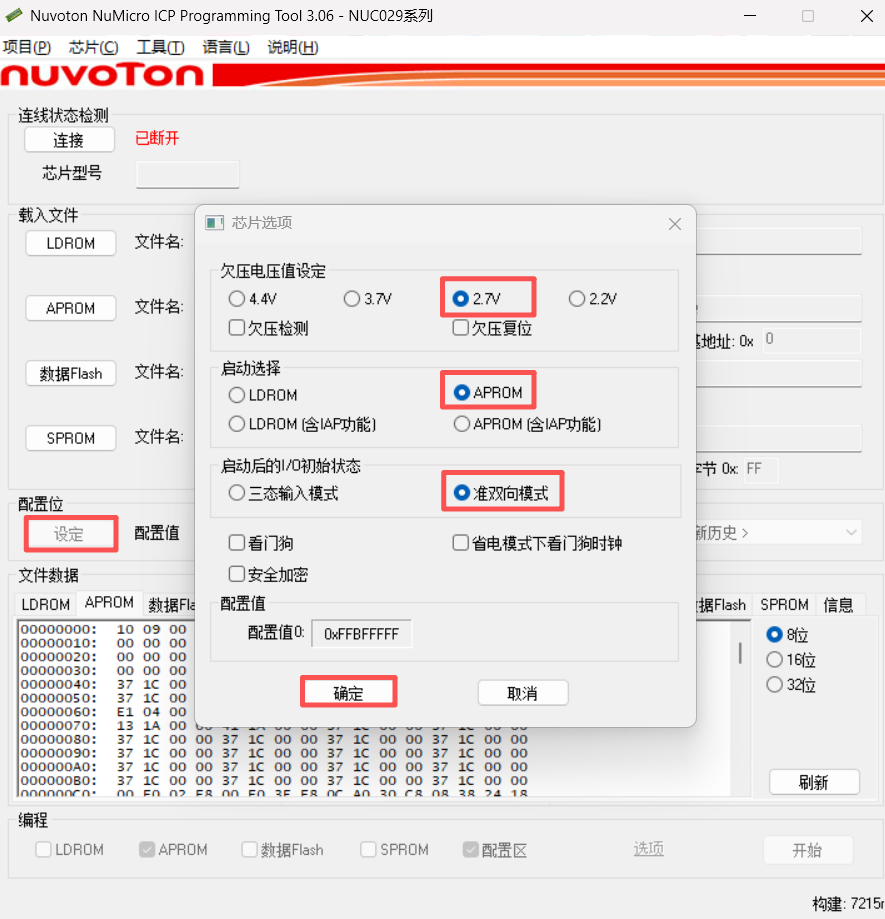Choose the 3.7V brown-out voltage radio
Image resolution: width=885 pixels, height=919 pixels.
[351, 299]
